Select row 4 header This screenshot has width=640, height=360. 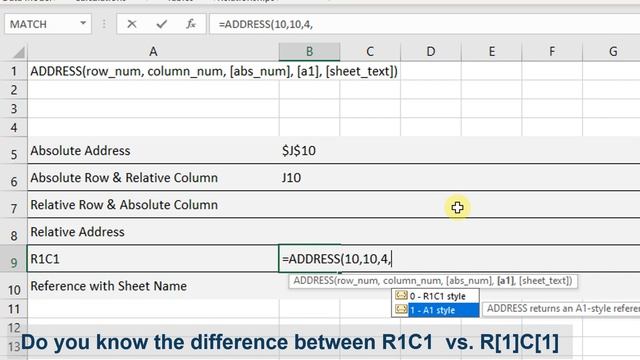pos(13,127)
